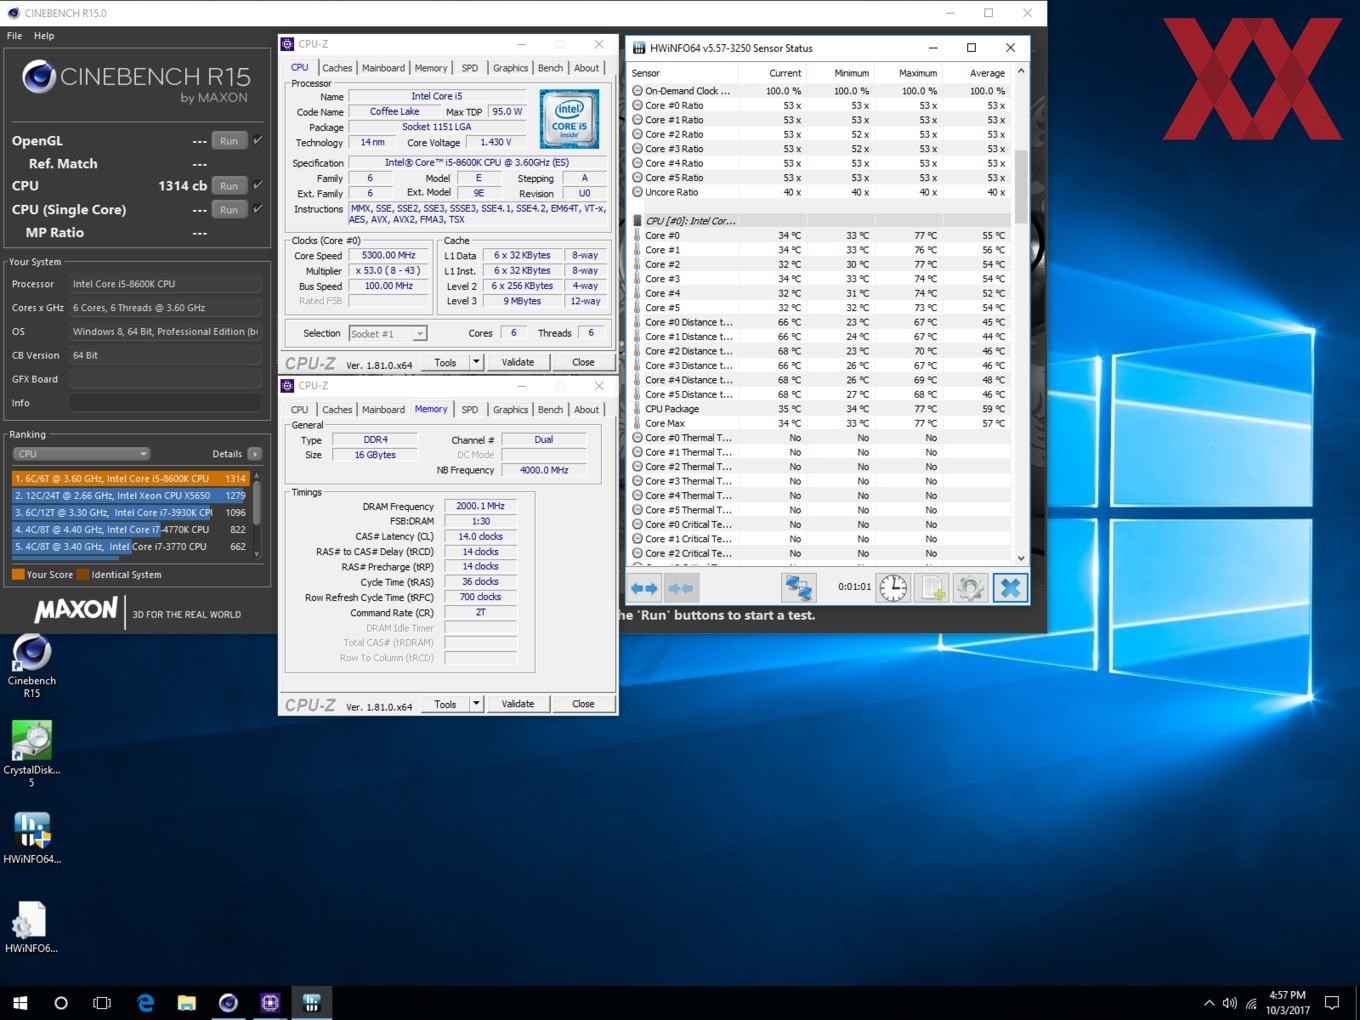Click HWiNFO start logging sheet icon
This screenshot has width=1360, height=1020.
point(932,588)
